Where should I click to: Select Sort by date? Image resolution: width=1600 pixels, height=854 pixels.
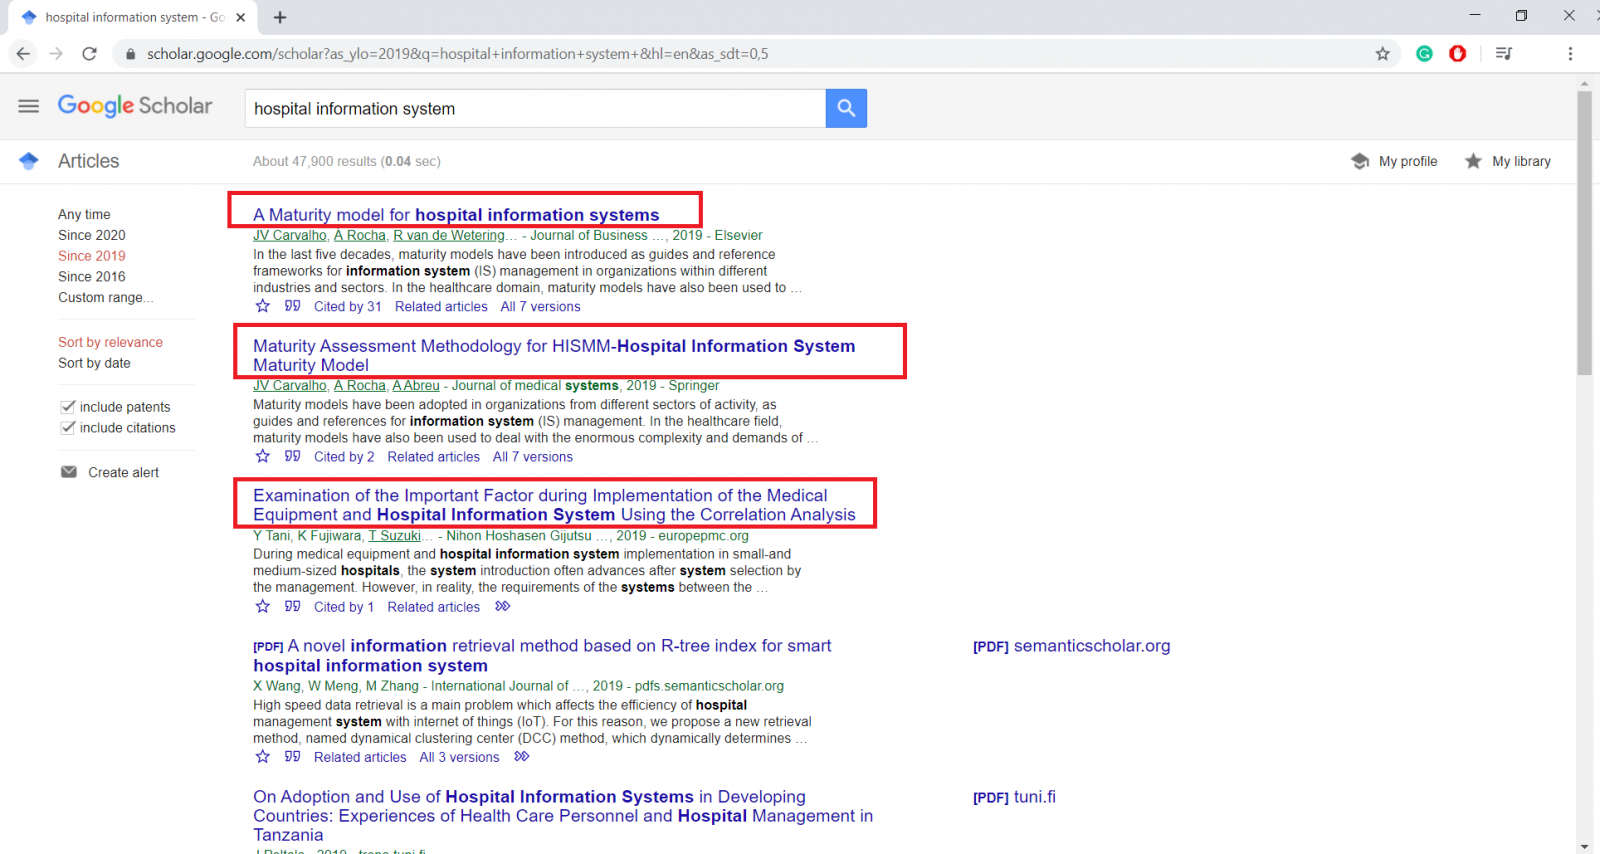tap(94, 363)
